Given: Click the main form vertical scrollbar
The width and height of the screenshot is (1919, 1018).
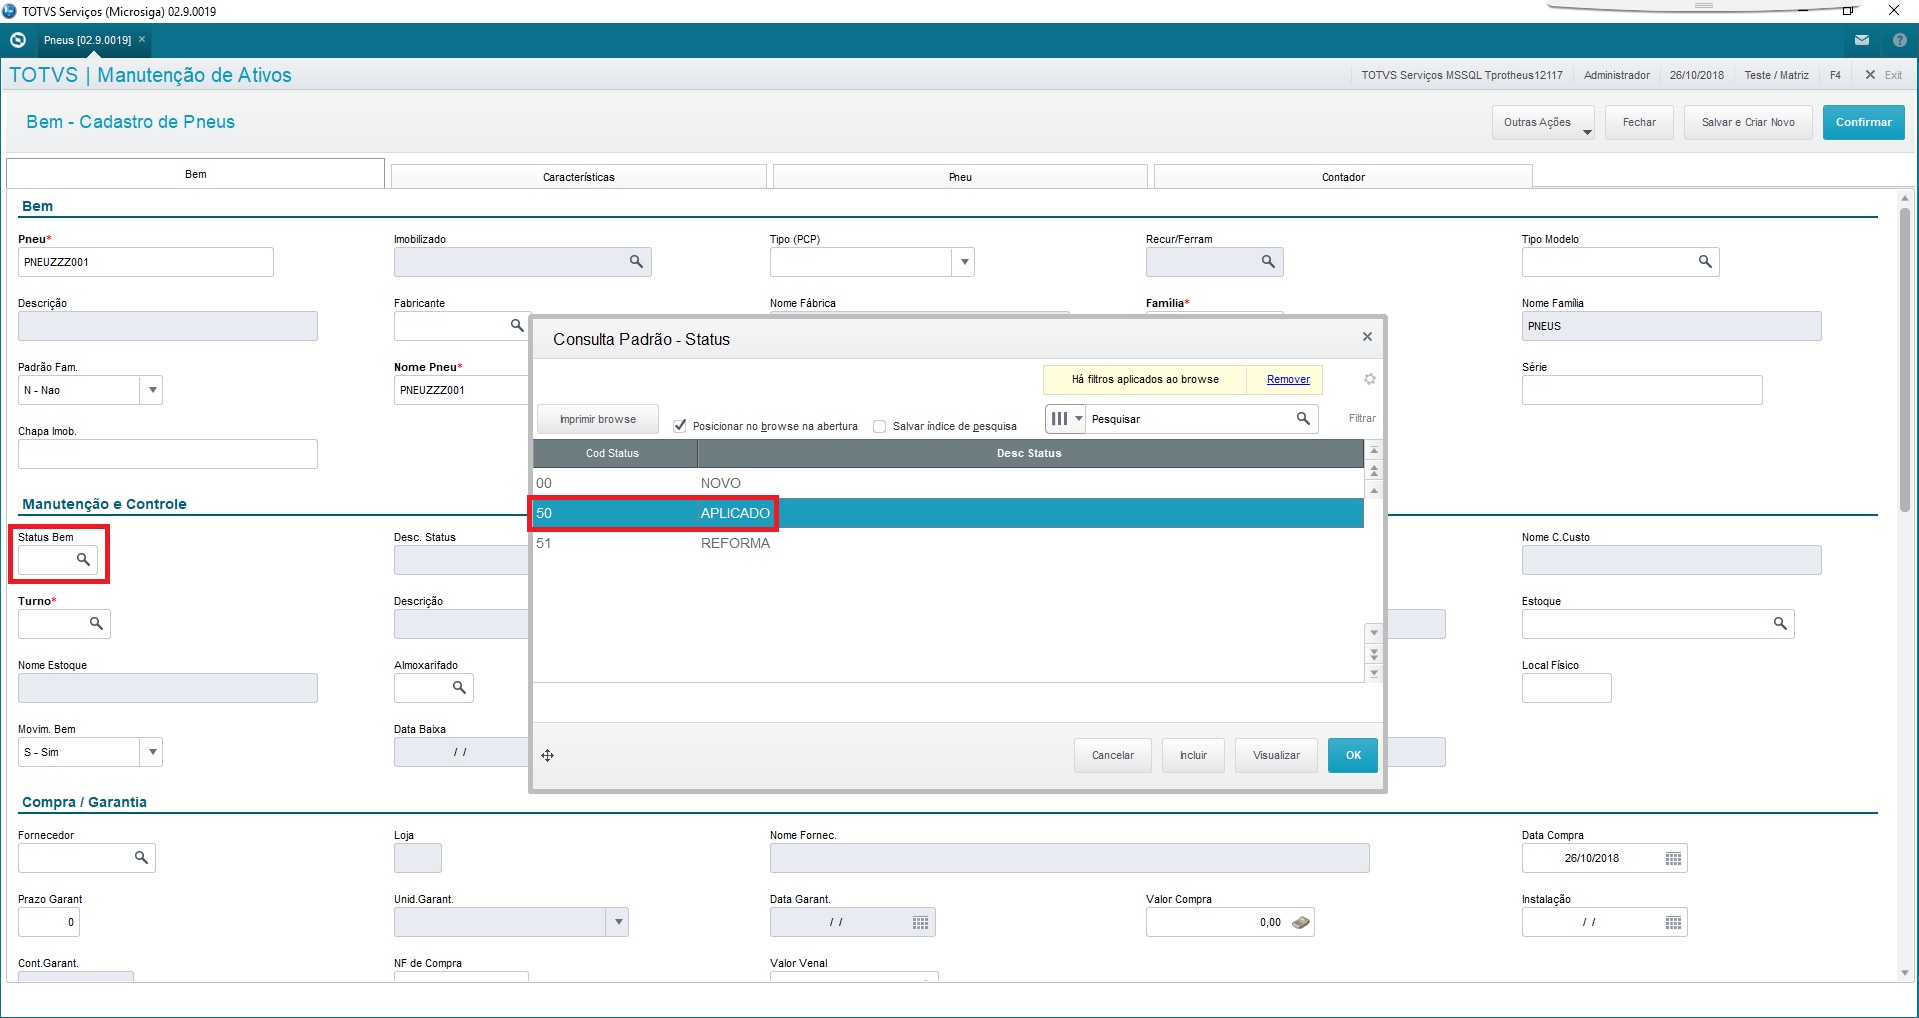Looking at the screenshot, I should (1905, 360).
